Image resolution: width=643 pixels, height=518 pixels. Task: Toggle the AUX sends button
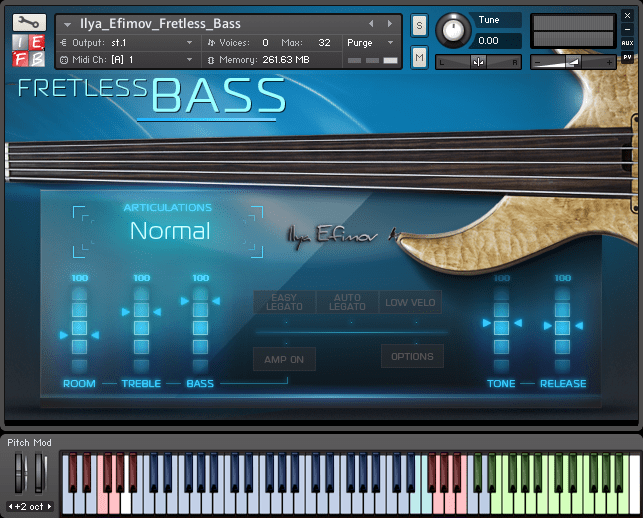627,43
